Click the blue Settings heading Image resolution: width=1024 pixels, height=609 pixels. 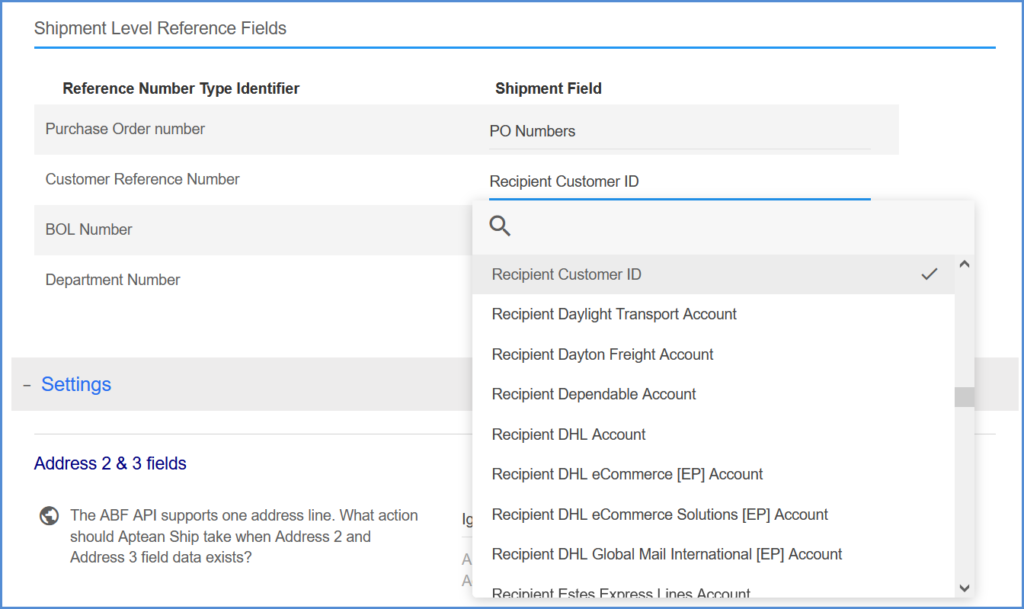point(76,384)
